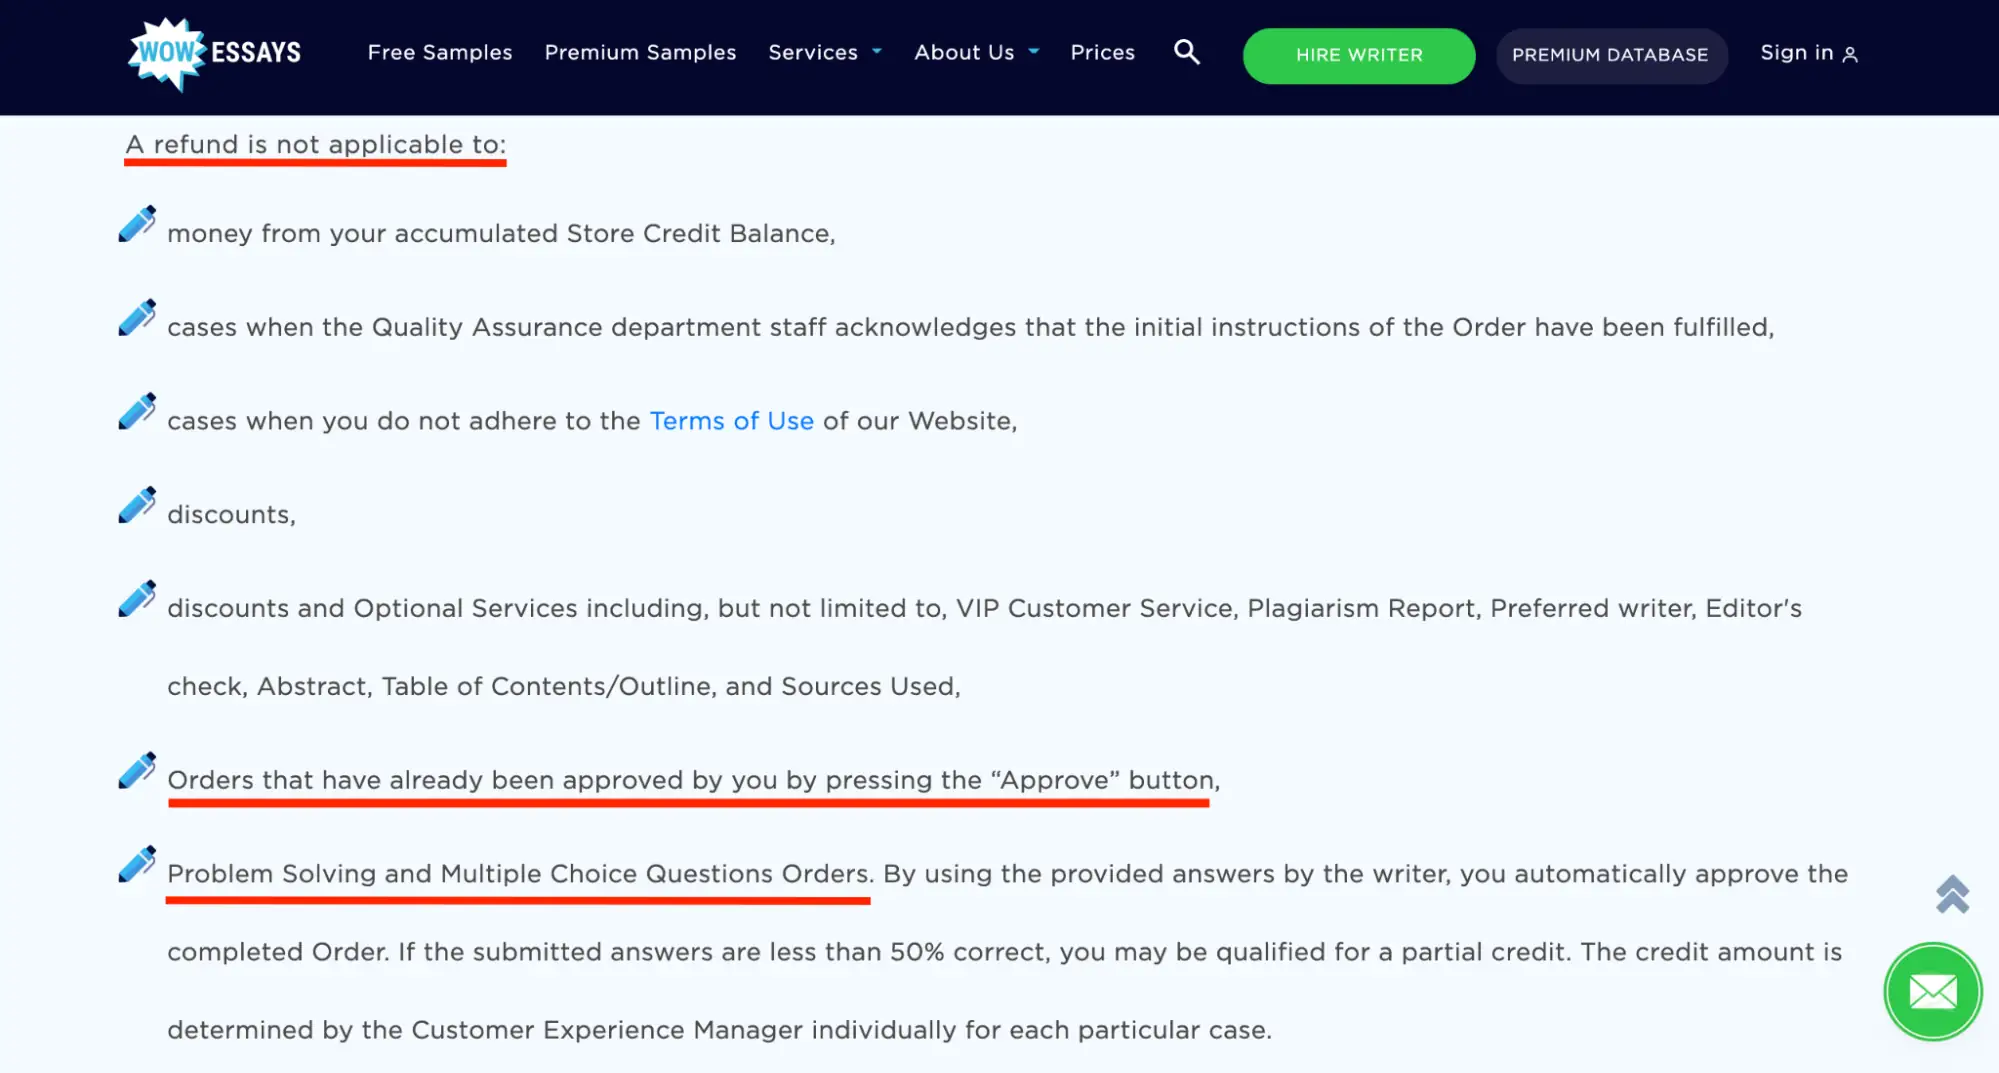
Task: Click pencil bullet beside Quality Assurance item
Action: pos(137,318)
